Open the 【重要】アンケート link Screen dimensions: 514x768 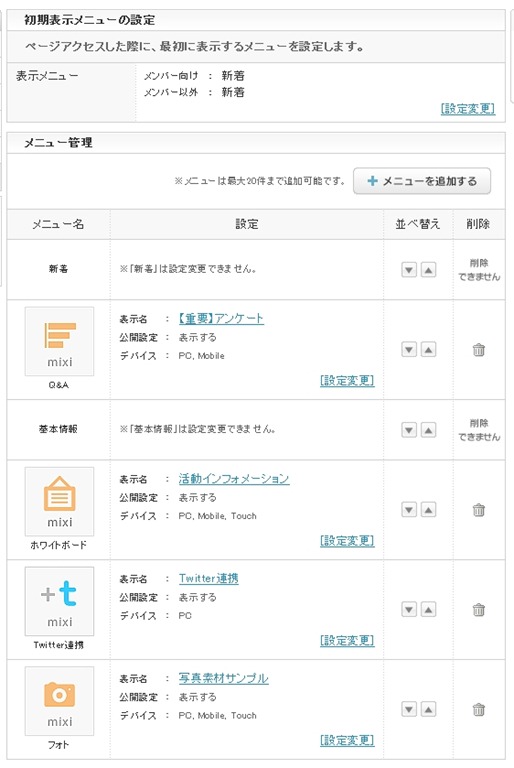pos(221,318)
